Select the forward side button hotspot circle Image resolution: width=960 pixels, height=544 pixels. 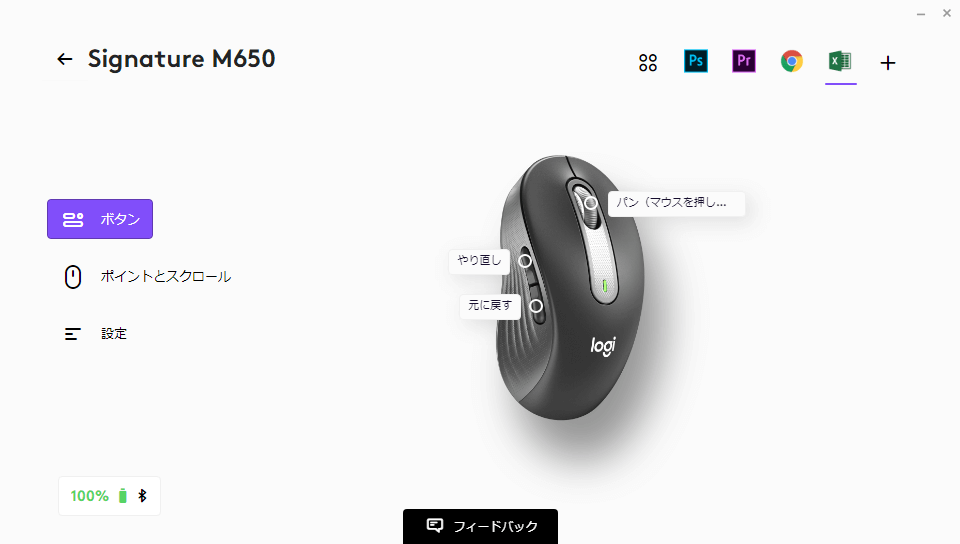pos(525,261)
